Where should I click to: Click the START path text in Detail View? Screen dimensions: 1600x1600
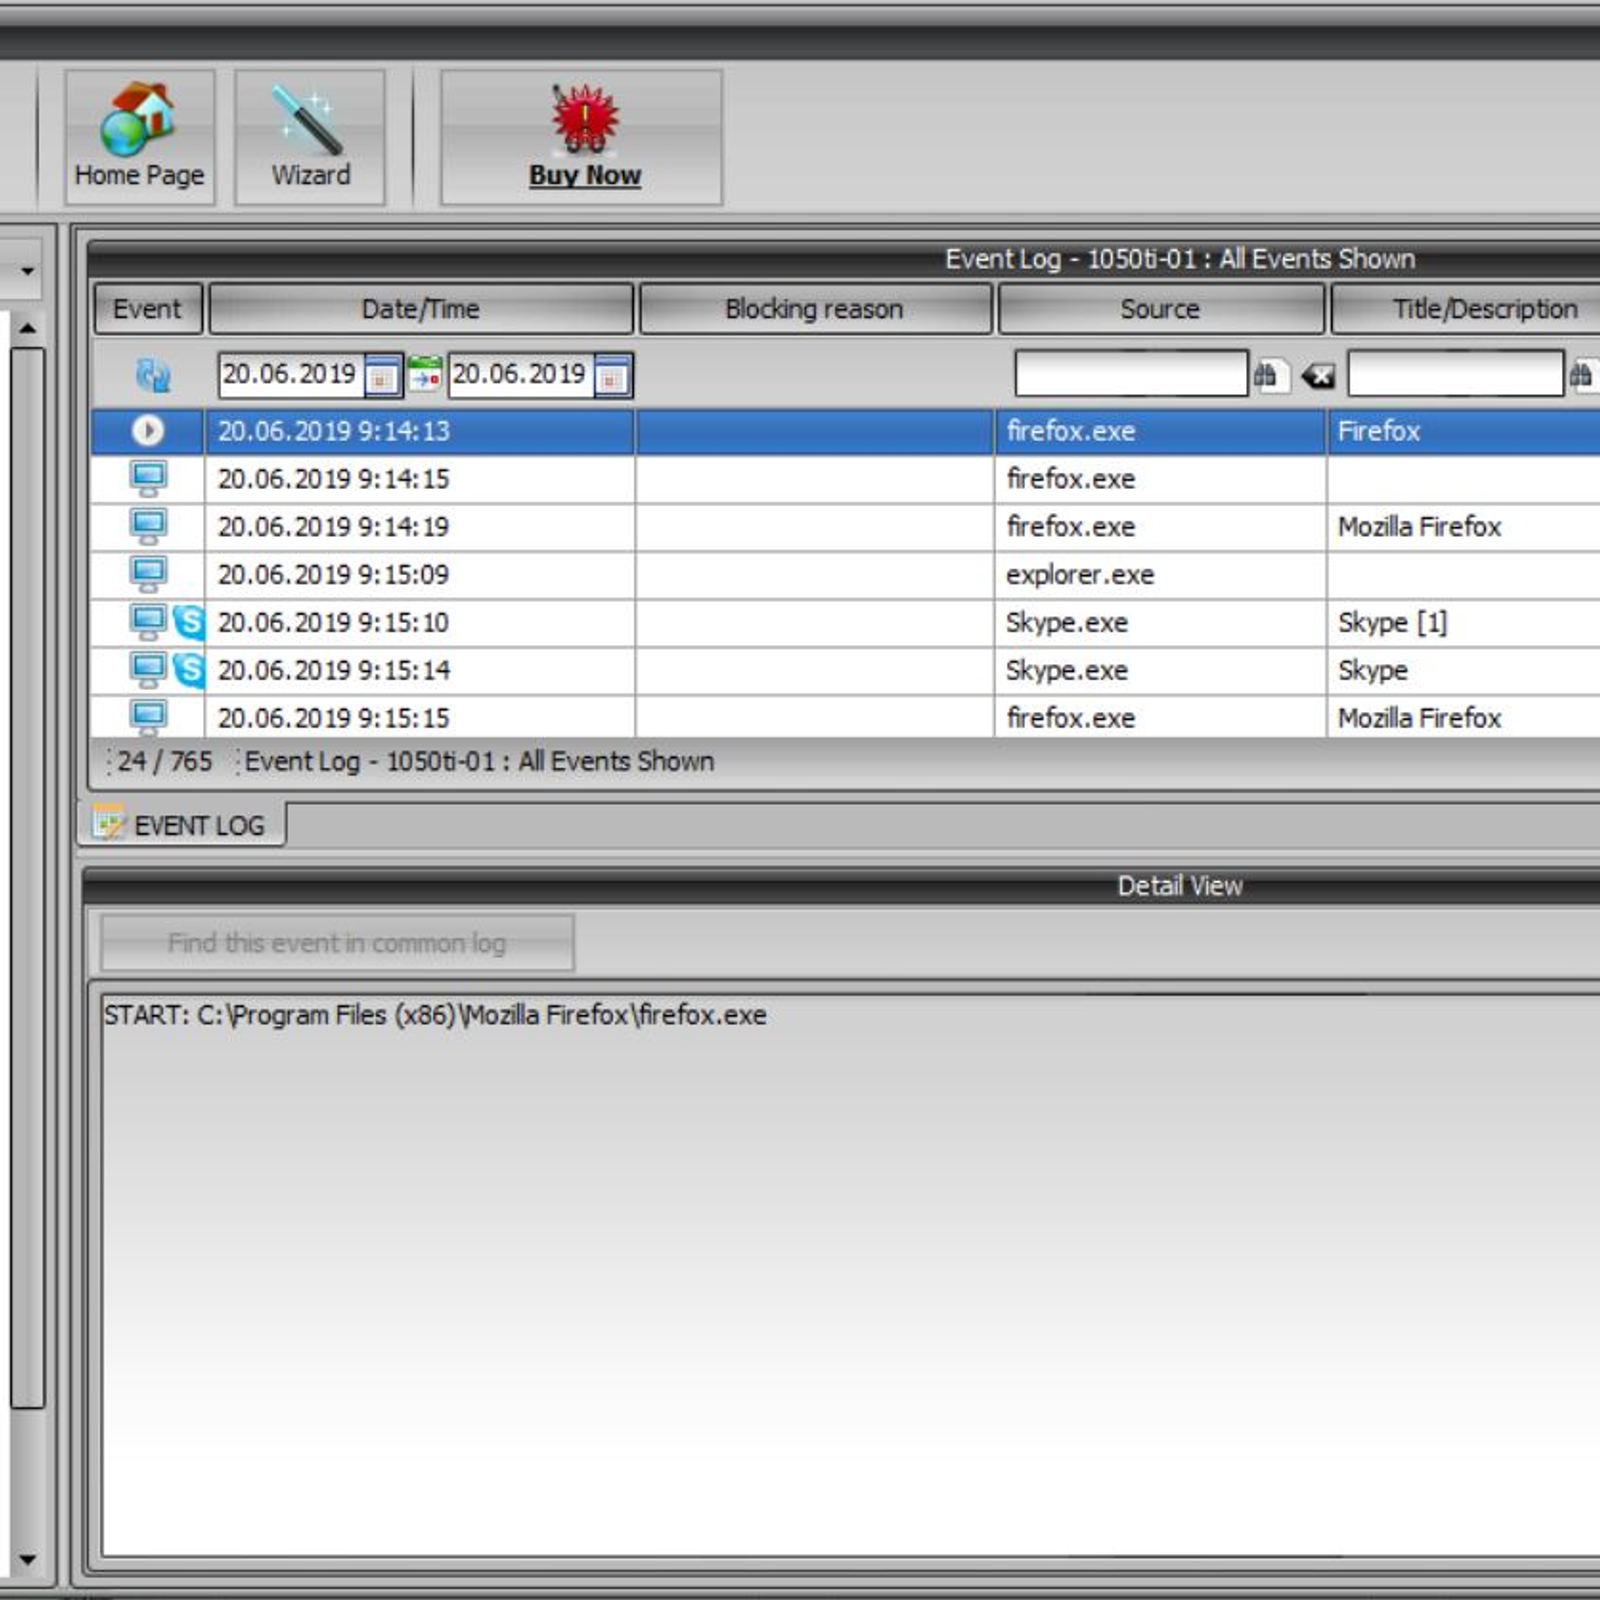pyautogui.click(x=435, y=1015)
